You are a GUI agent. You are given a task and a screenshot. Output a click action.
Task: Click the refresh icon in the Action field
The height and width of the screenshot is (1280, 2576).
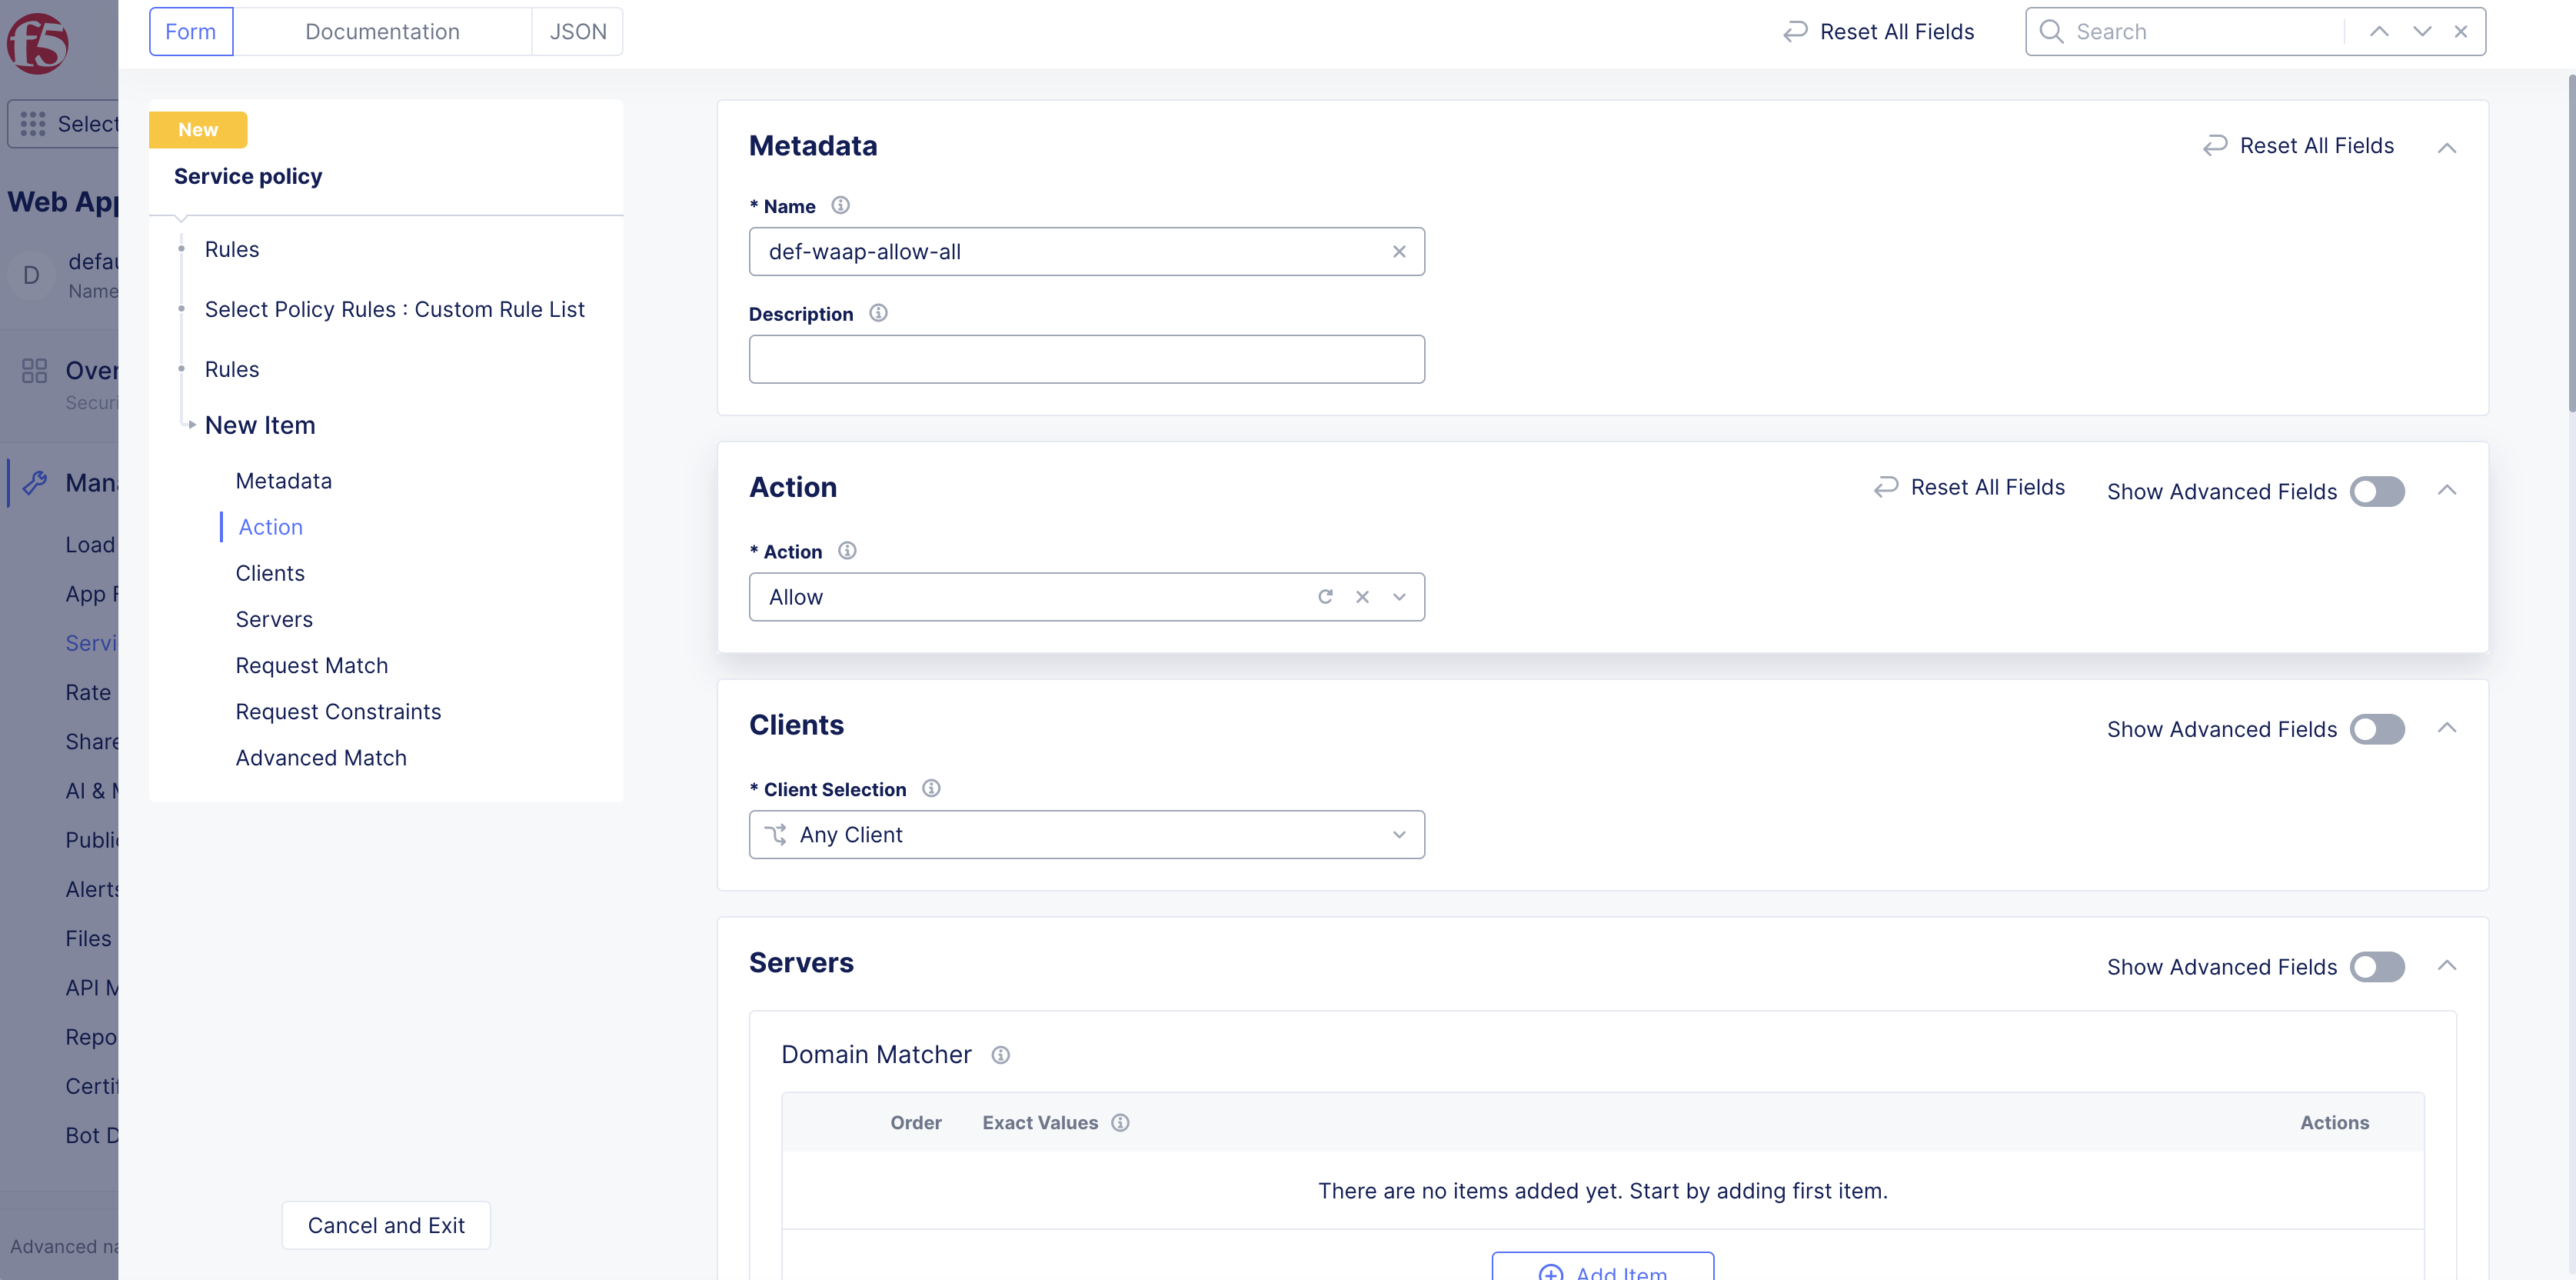pyautogui.click(x=1325, y=596)
